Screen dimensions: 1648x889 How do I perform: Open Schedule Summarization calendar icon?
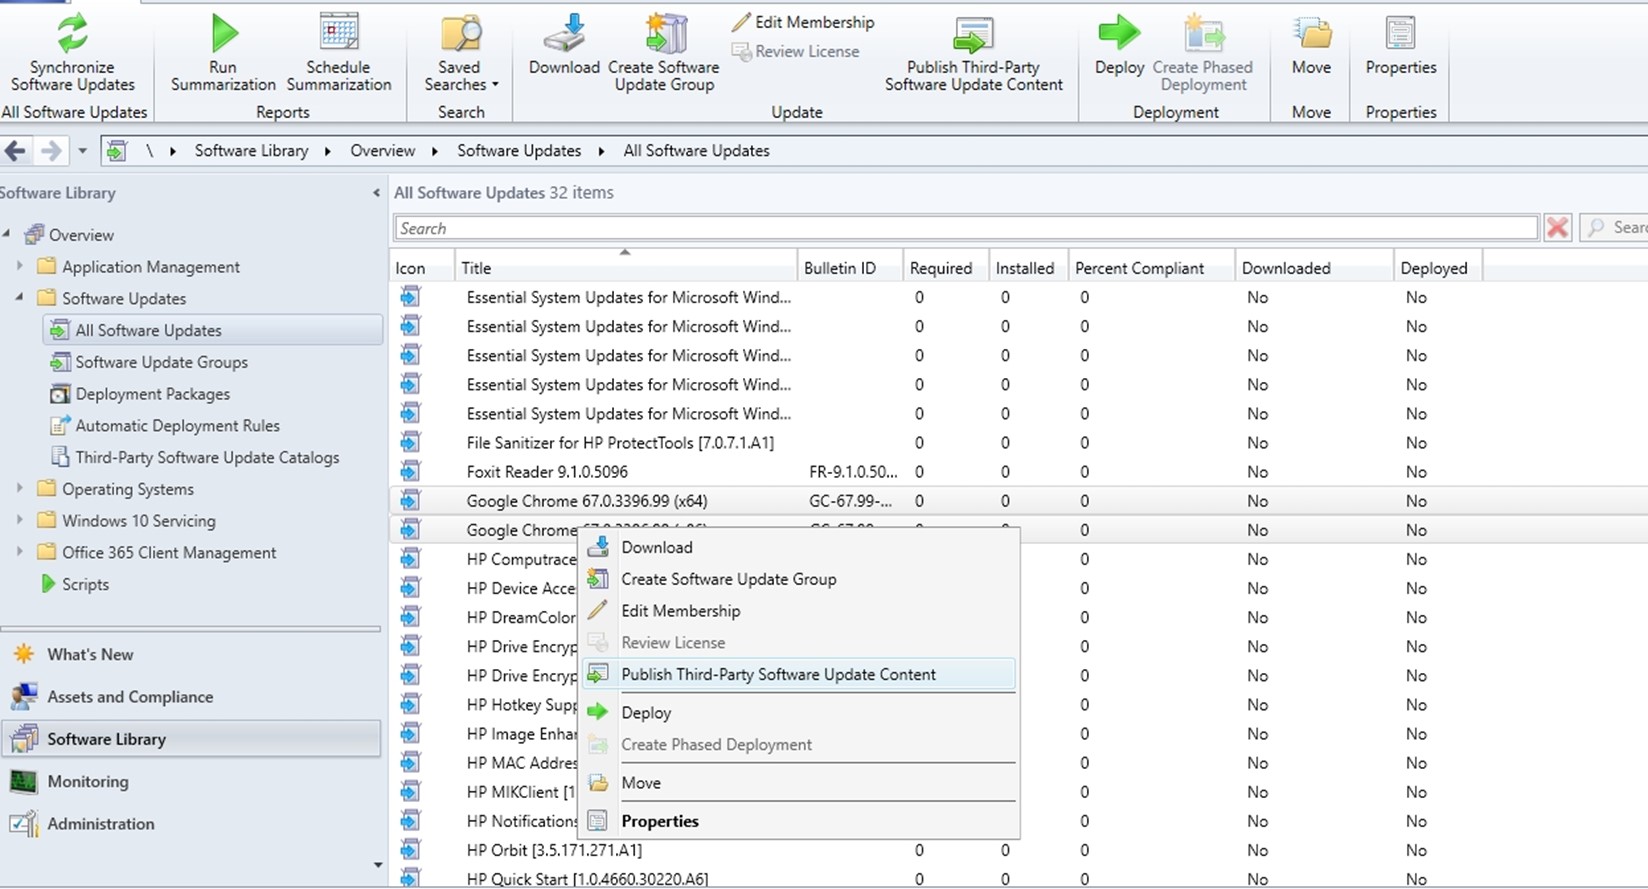(x=339, y=33)
